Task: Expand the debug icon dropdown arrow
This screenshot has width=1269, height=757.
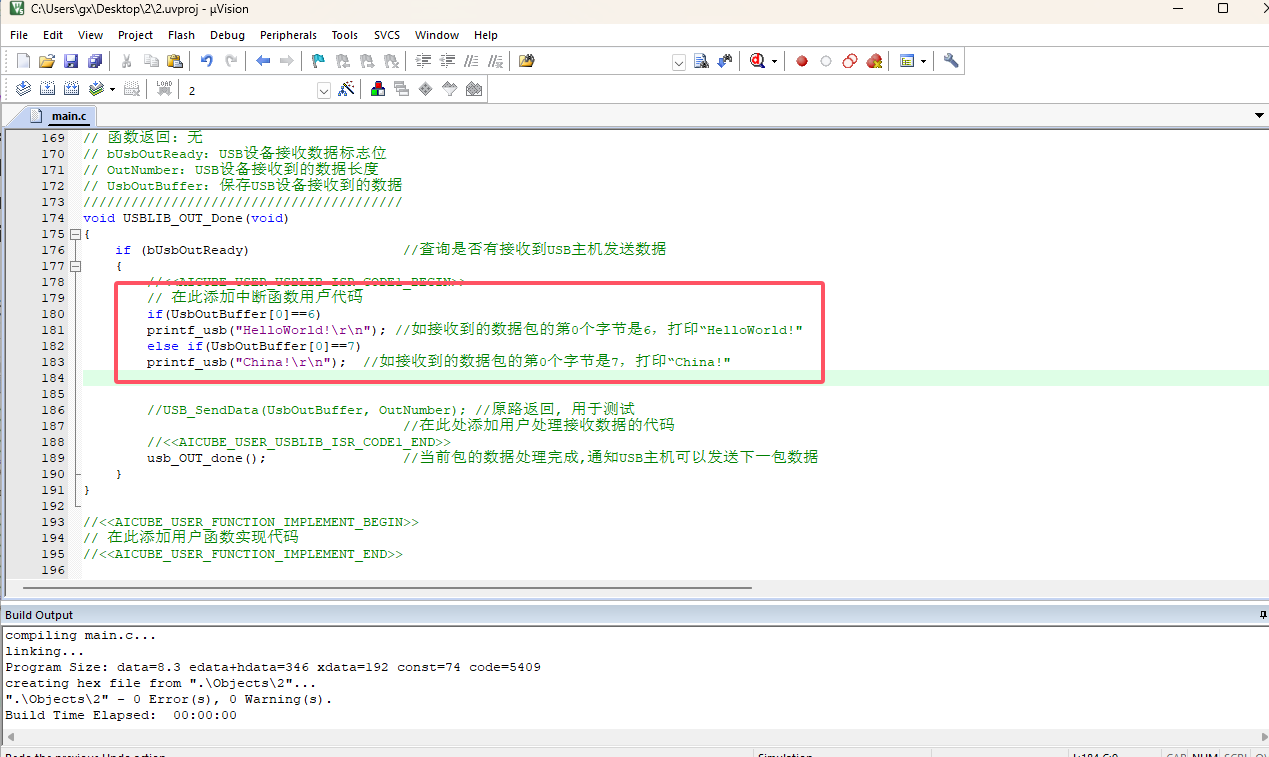Action: pos(775,62)
